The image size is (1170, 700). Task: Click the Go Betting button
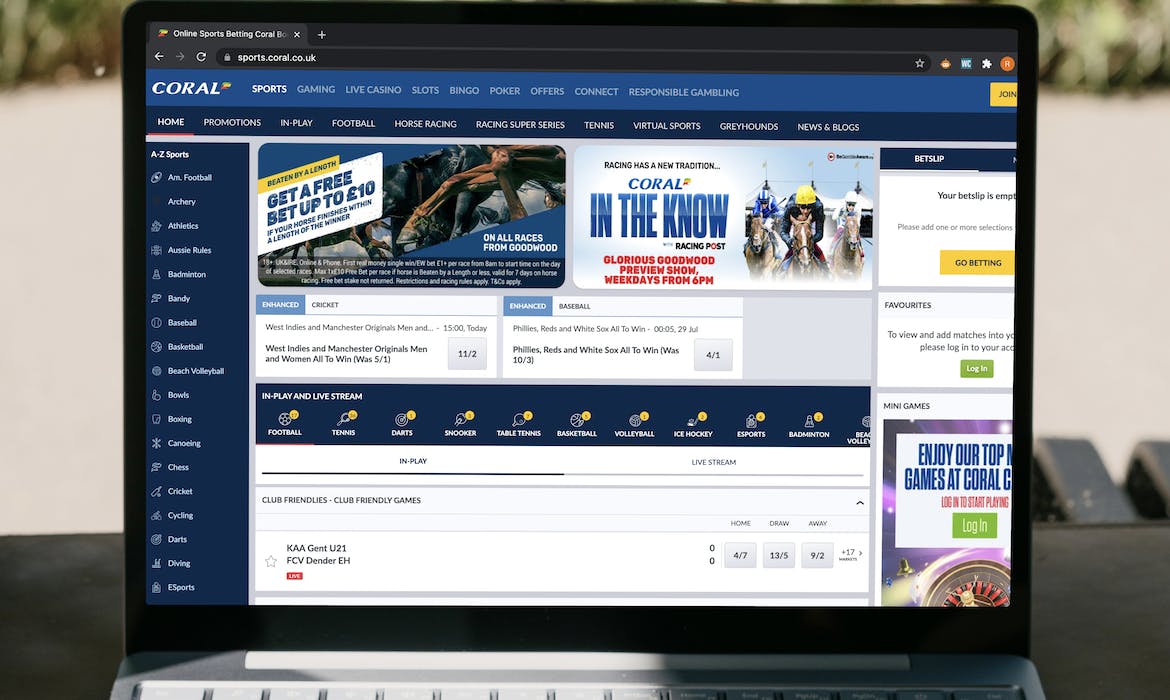(977, 263)
